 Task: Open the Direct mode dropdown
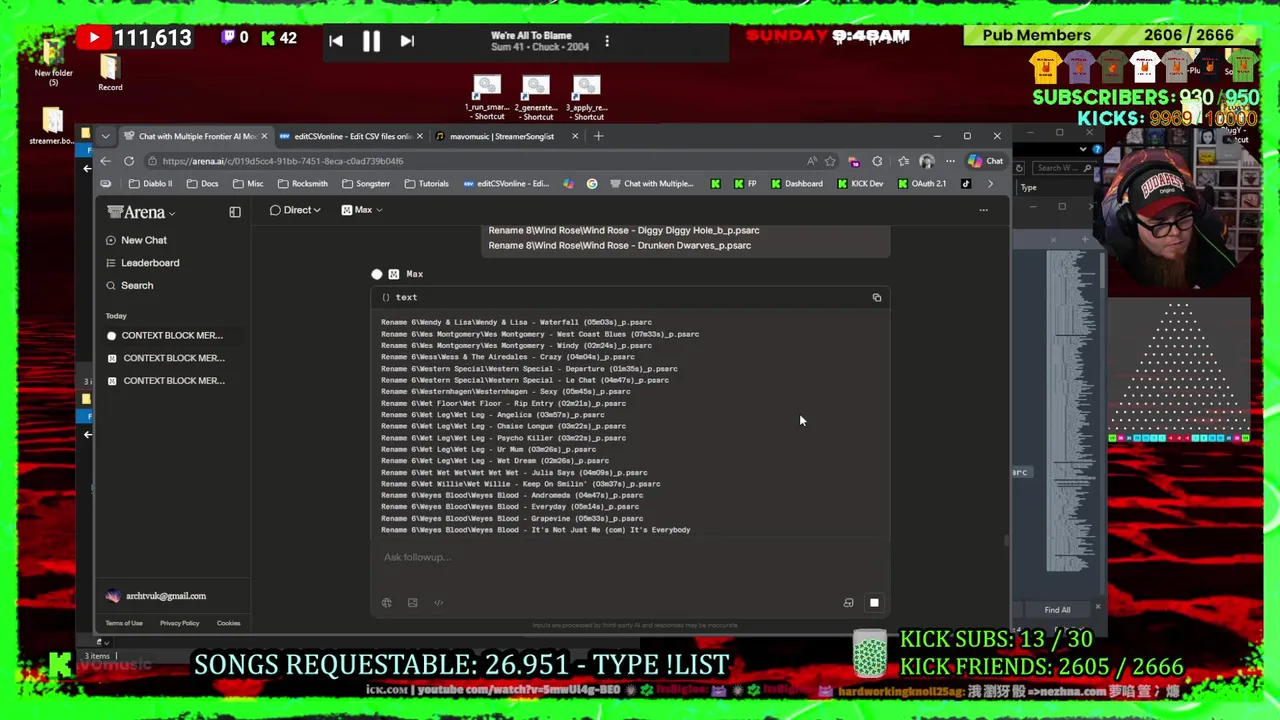295,210
